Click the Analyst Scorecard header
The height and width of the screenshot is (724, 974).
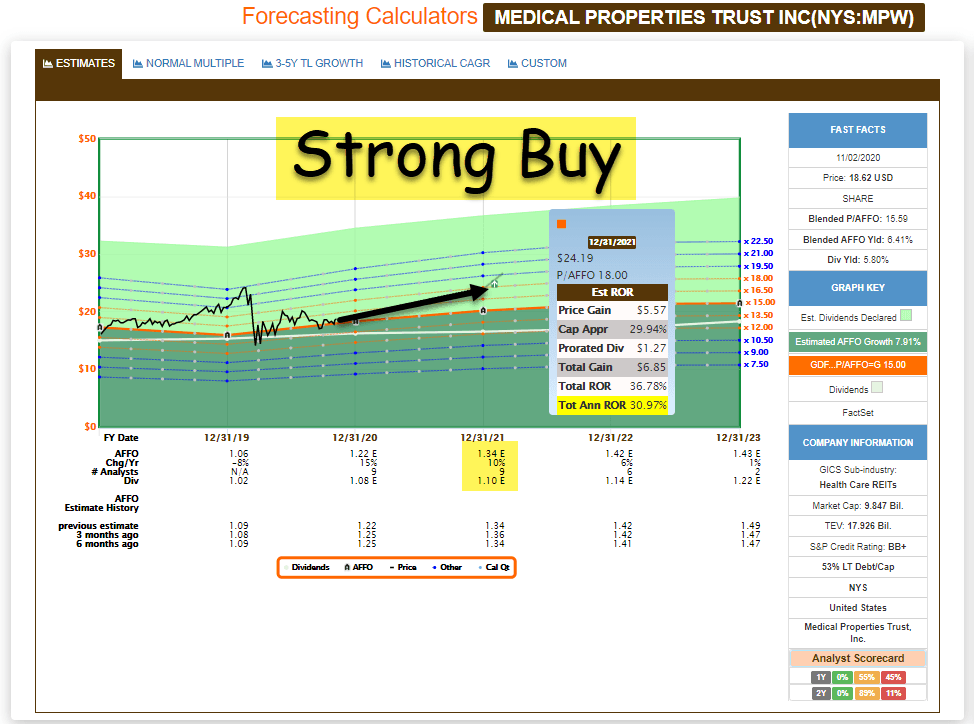(858, 658)
